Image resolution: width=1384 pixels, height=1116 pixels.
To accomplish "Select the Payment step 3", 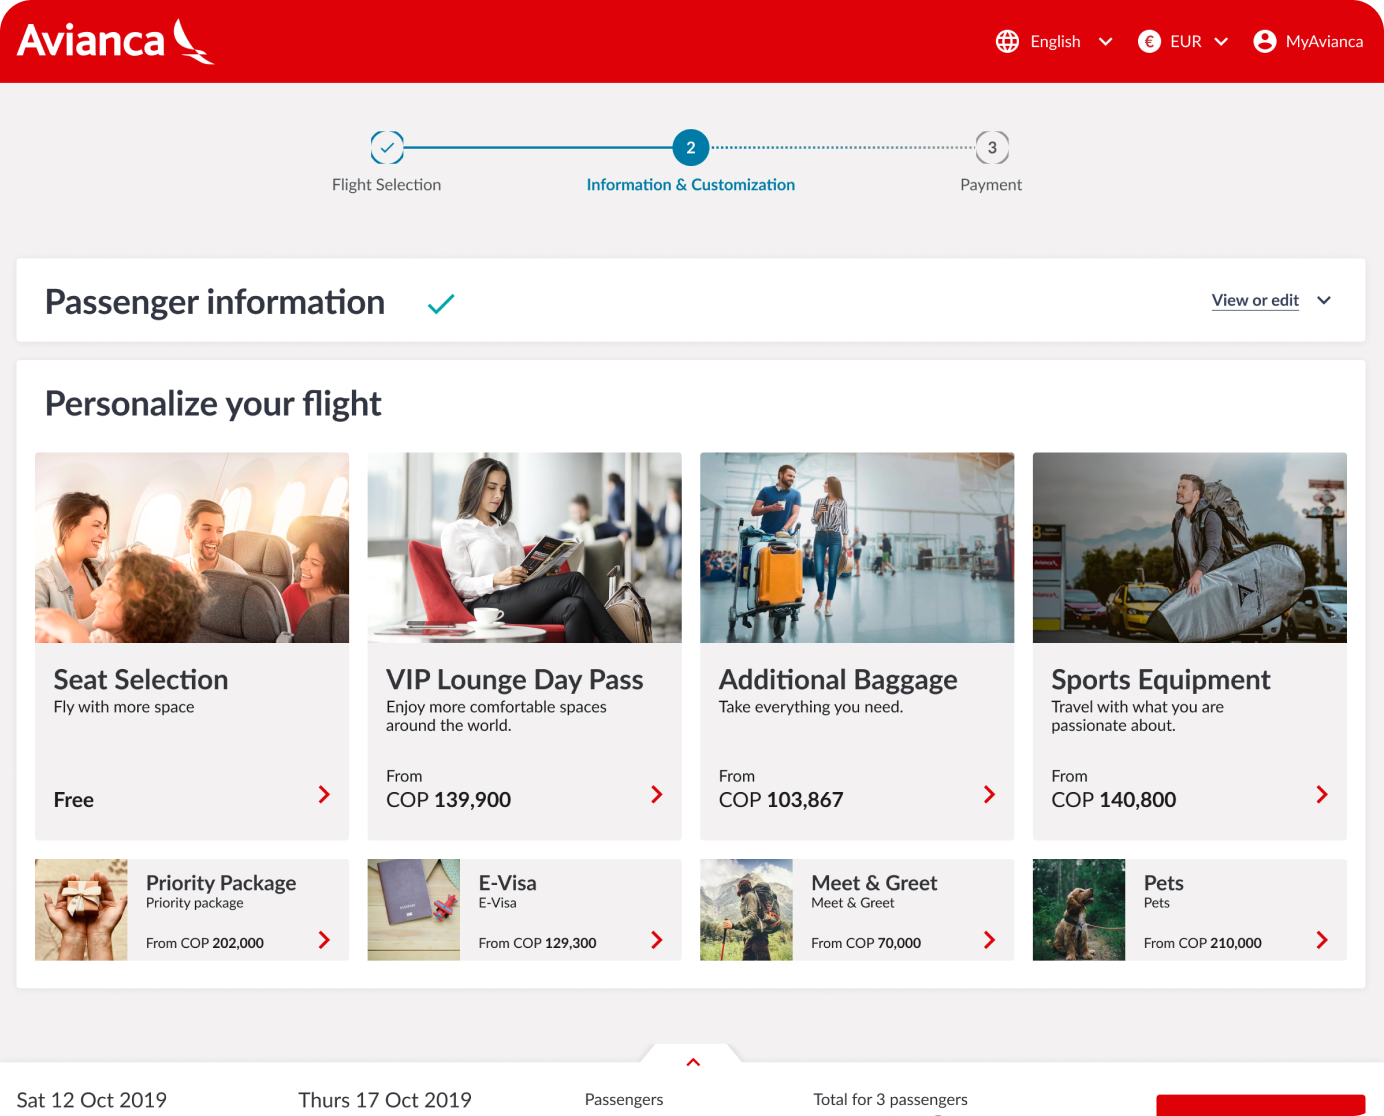I will pos(991,148).
